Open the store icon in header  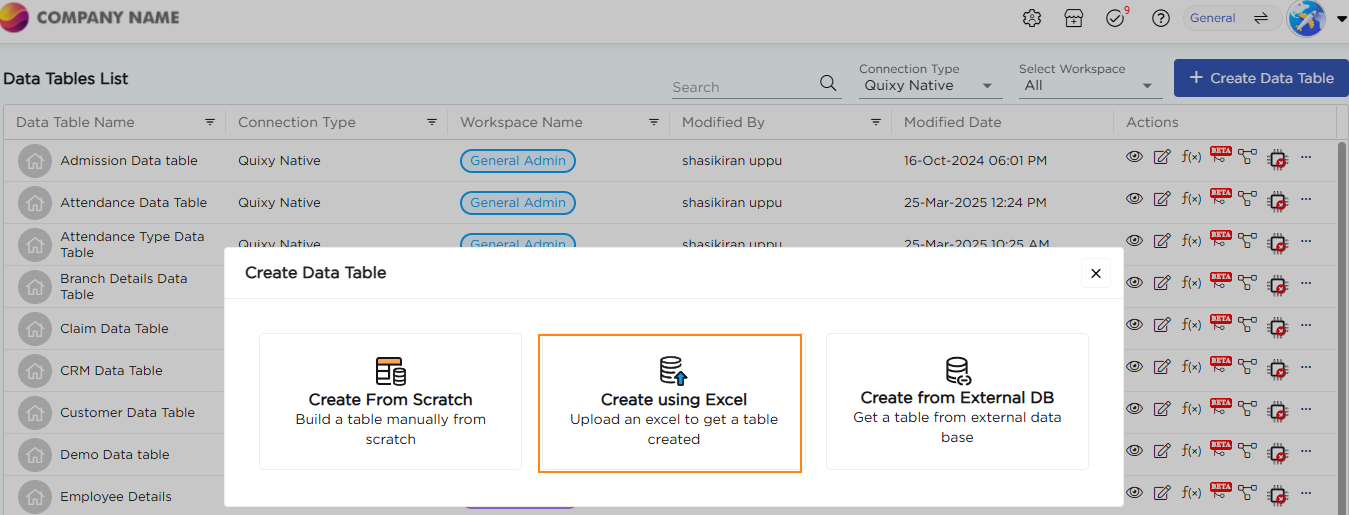pyautogui.click(x=1074, y=18)
